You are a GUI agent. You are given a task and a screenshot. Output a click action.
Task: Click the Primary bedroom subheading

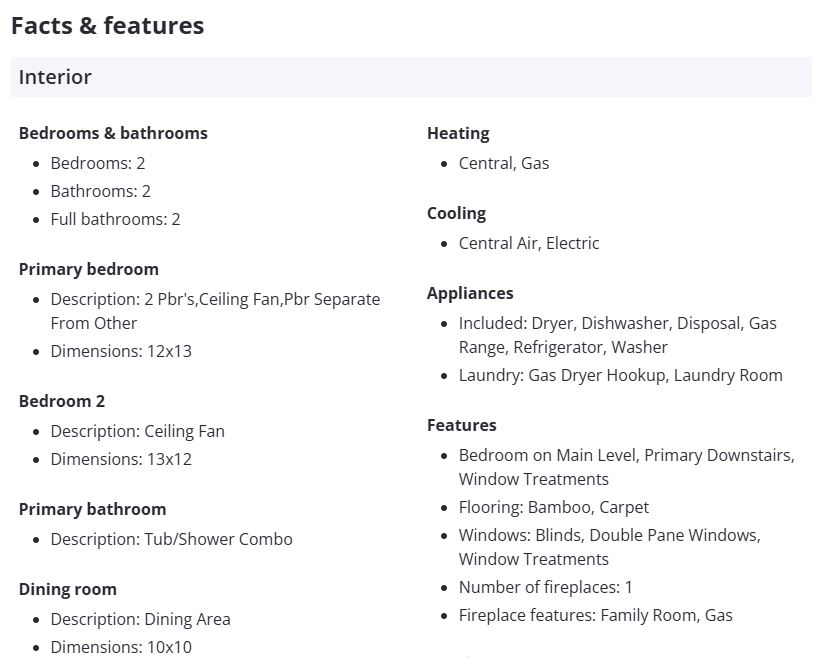pos(88,269)
